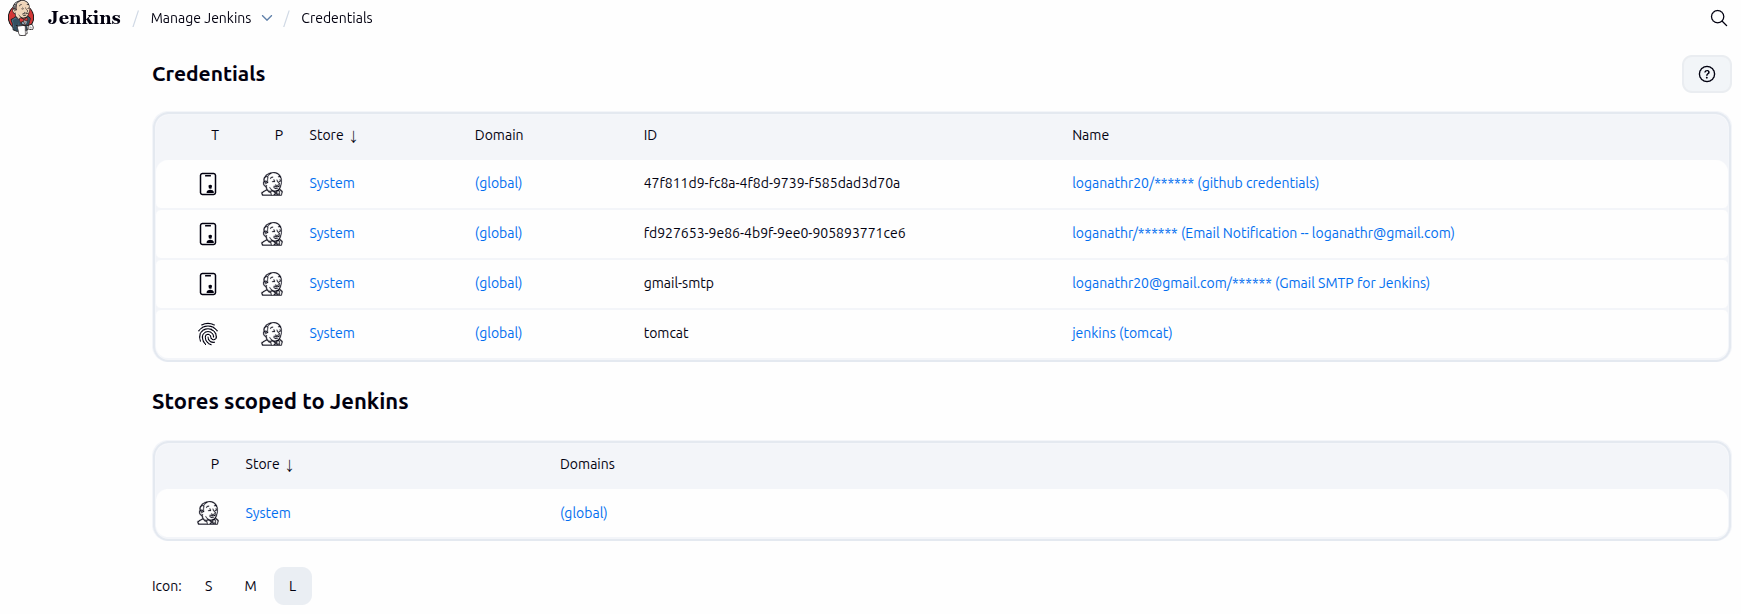
Task: Click the gmail-smtp ID cell
Action: point(679,283)
